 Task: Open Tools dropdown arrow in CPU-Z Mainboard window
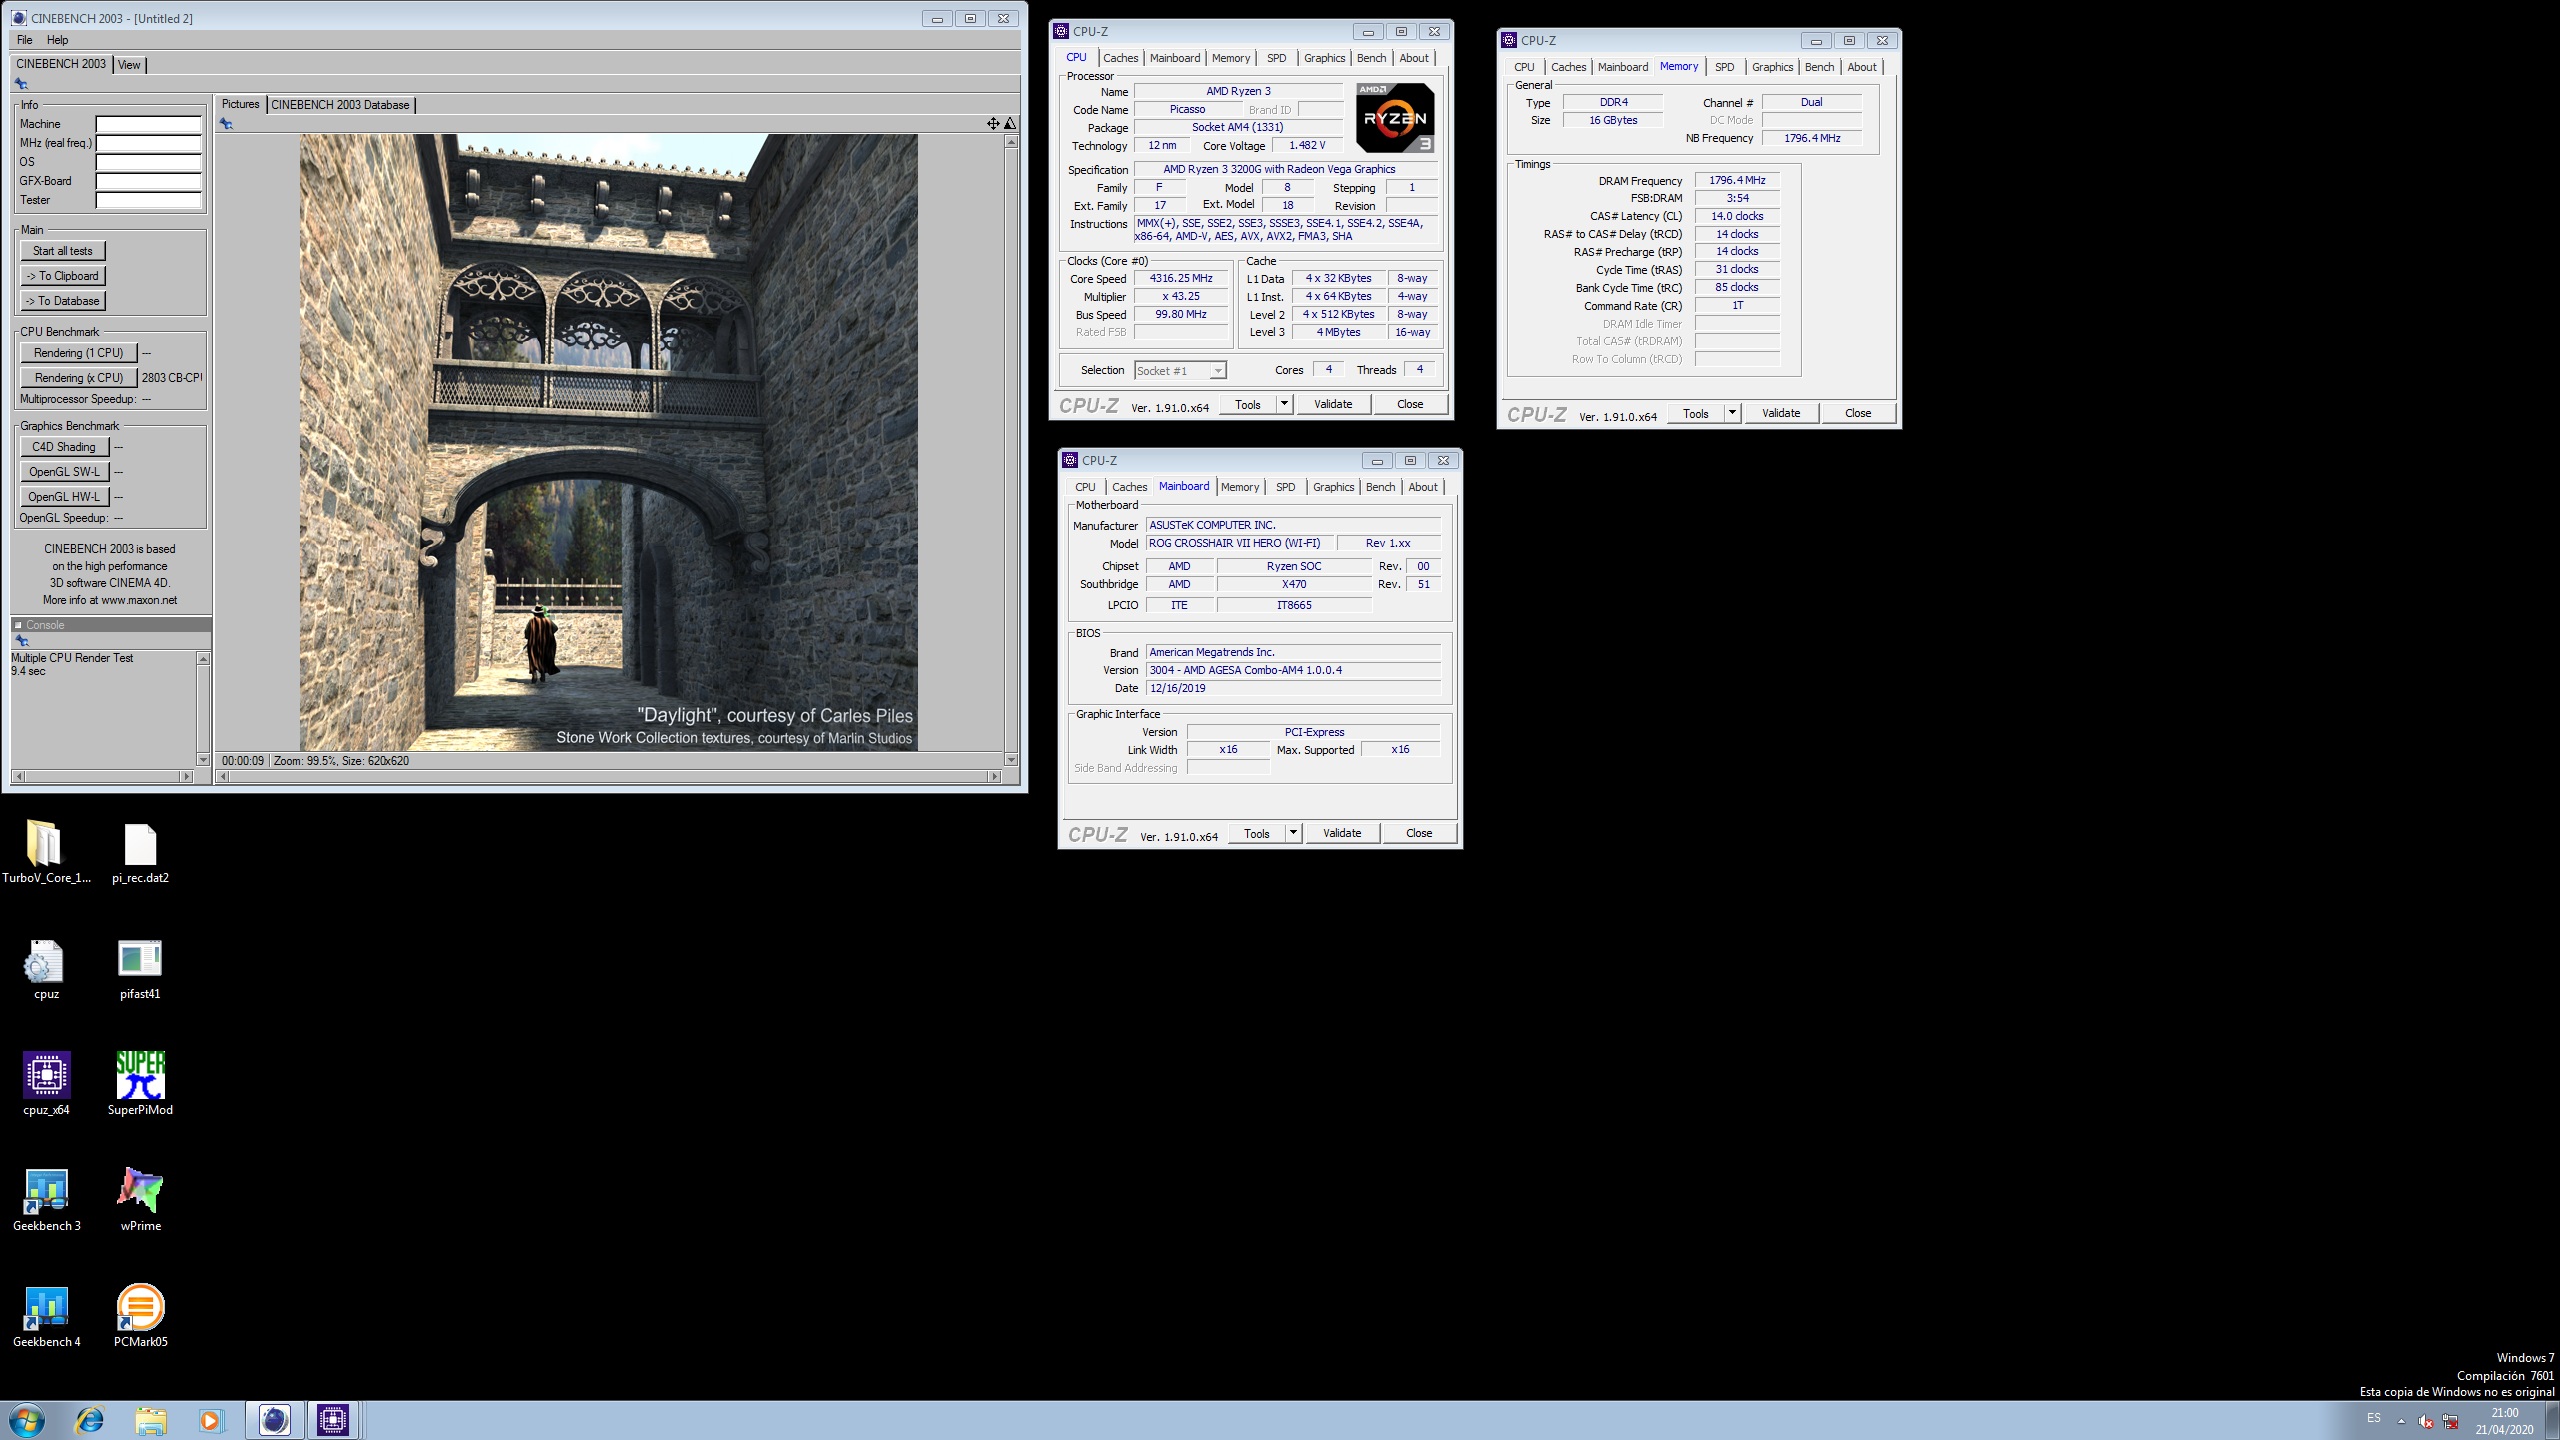tap(1294, 833)
